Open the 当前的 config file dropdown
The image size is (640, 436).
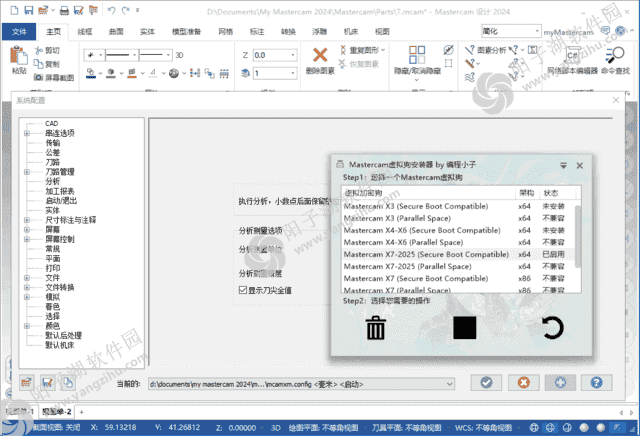pos(449,384)
